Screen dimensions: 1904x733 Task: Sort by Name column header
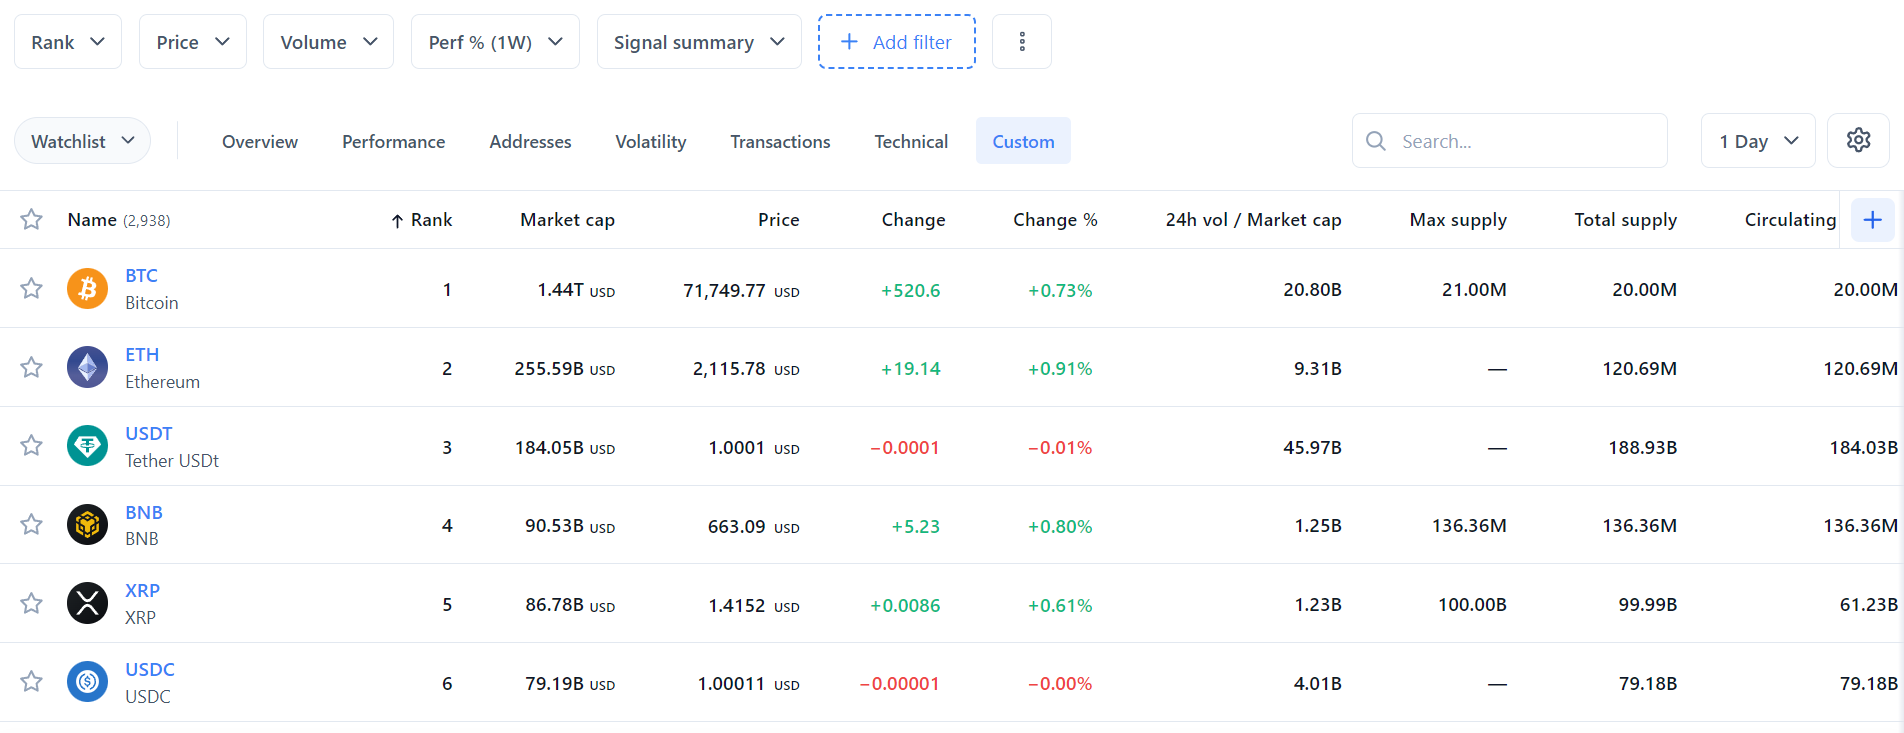point(92,219)
